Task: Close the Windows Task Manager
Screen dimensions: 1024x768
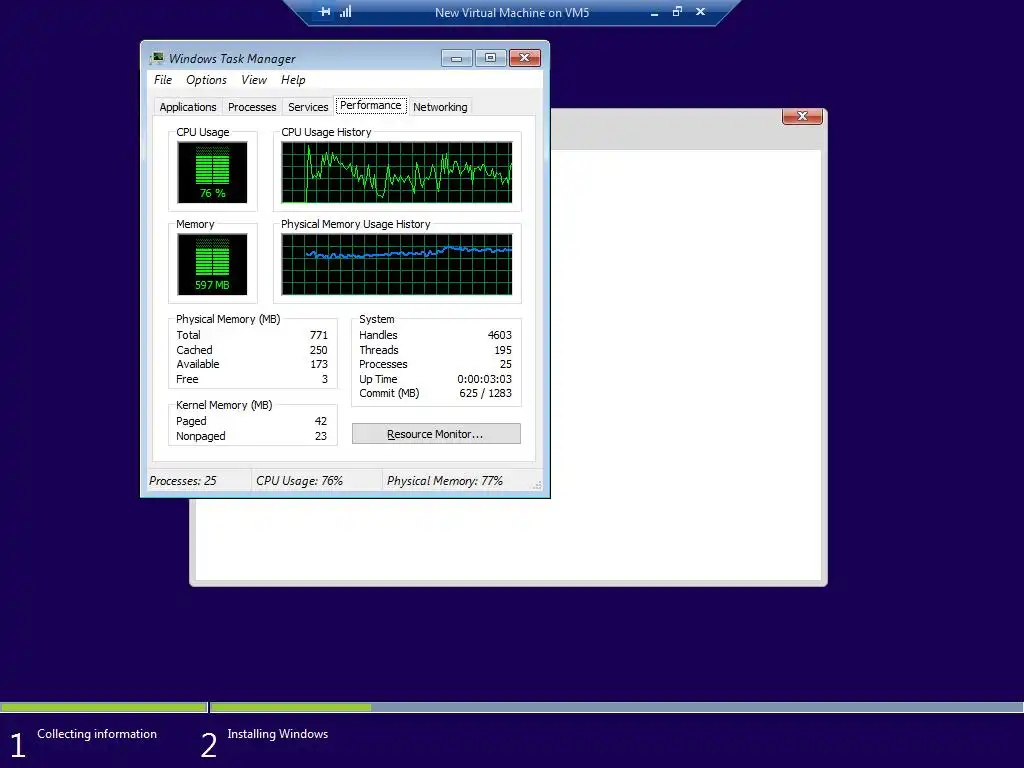Action: (x=524, y=58)
